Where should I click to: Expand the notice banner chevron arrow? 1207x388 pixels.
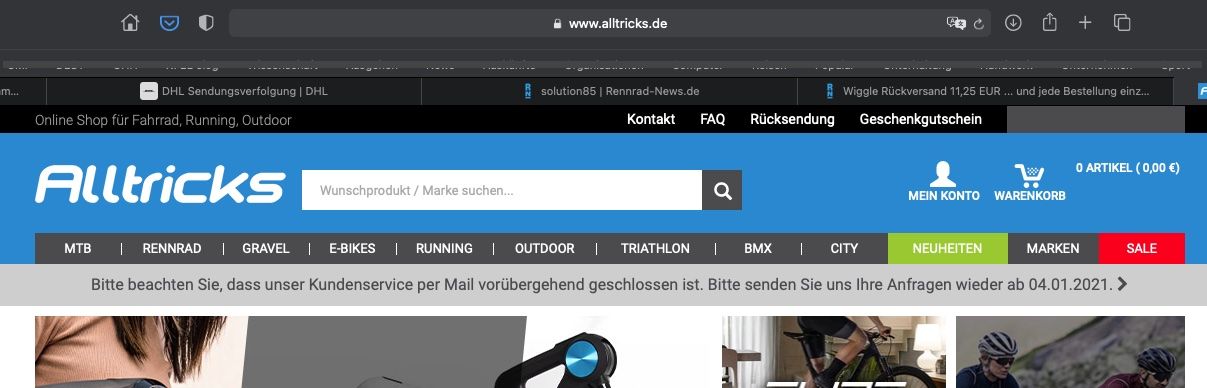coord(1122,285)
